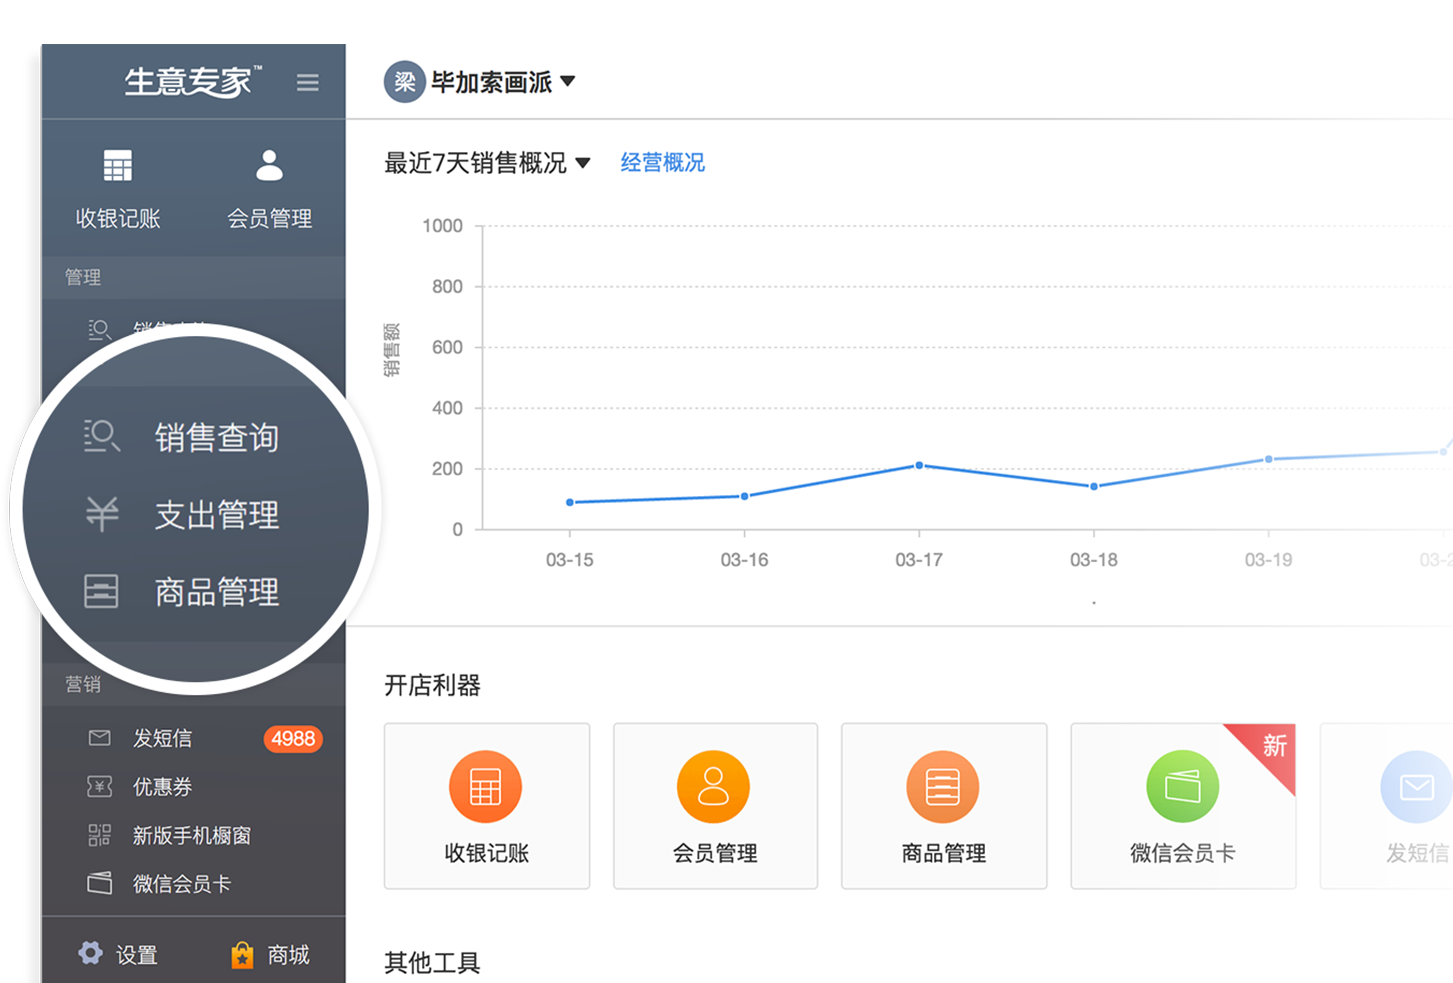Click the orange 会员管理 tile icon
The image size is (1453, 983).
(713, 787)
